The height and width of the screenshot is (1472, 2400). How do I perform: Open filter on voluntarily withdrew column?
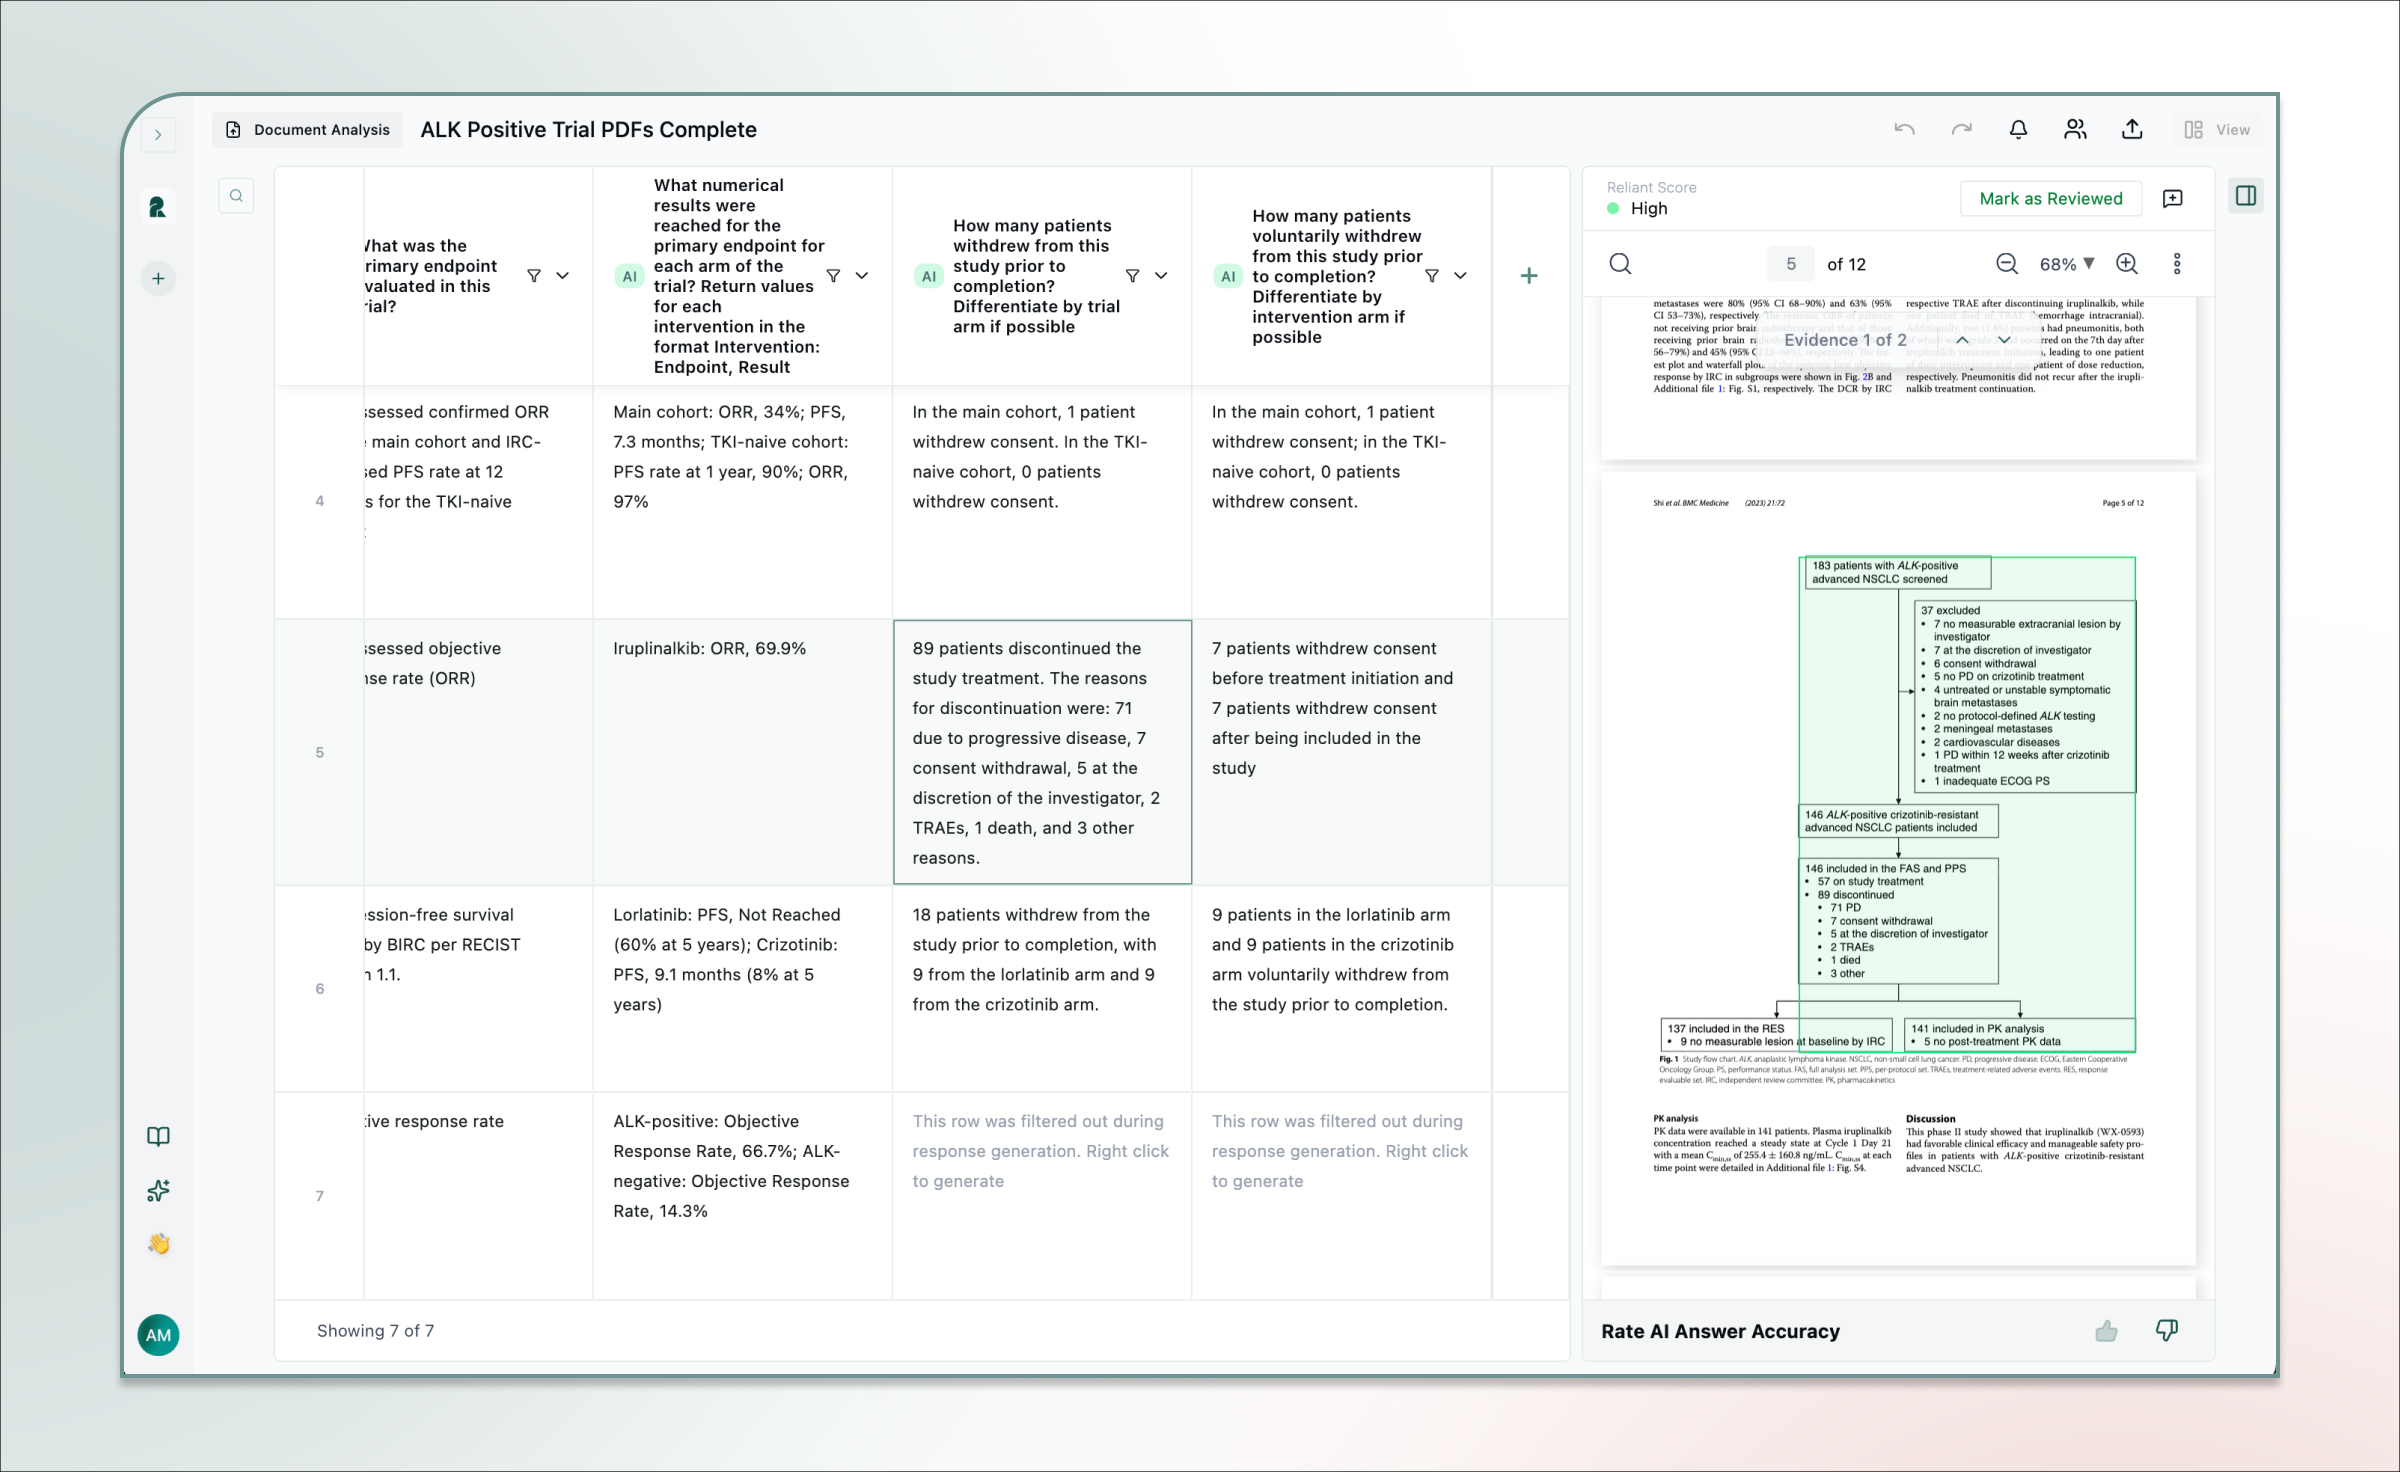click(1432, 276)
